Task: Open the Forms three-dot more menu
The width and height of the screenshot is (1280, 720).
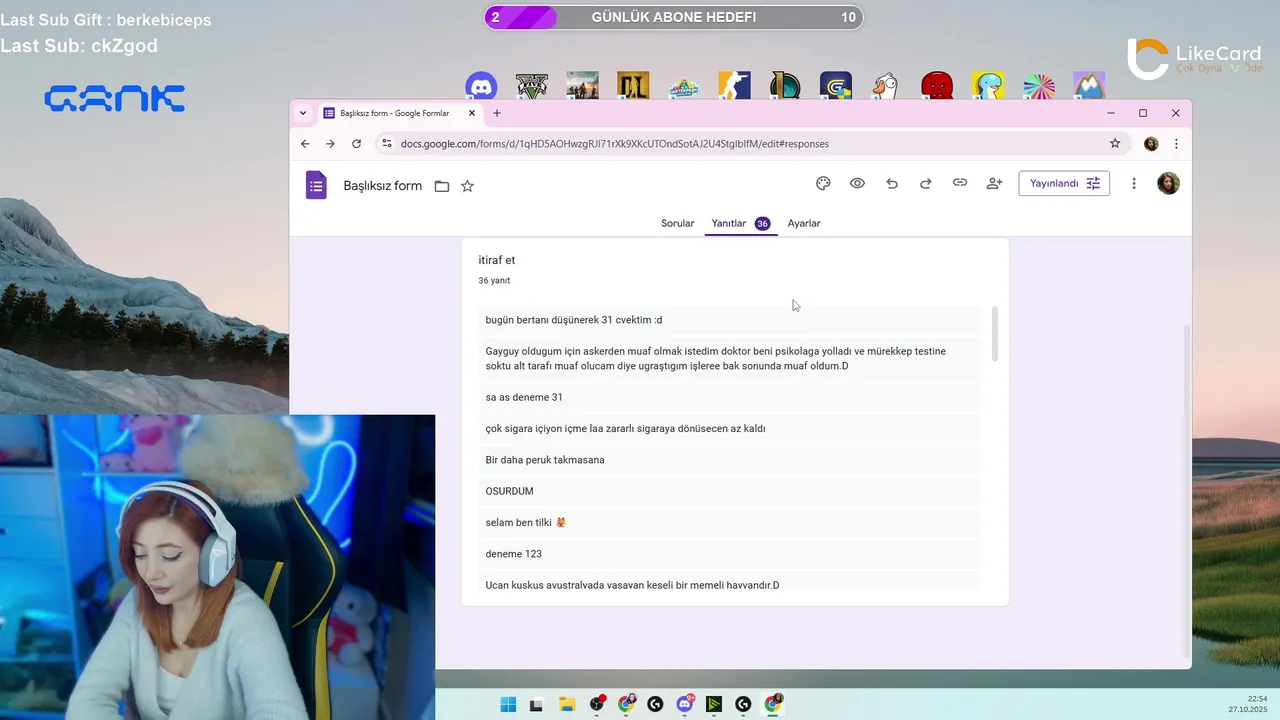Action: click(1134, 184)
